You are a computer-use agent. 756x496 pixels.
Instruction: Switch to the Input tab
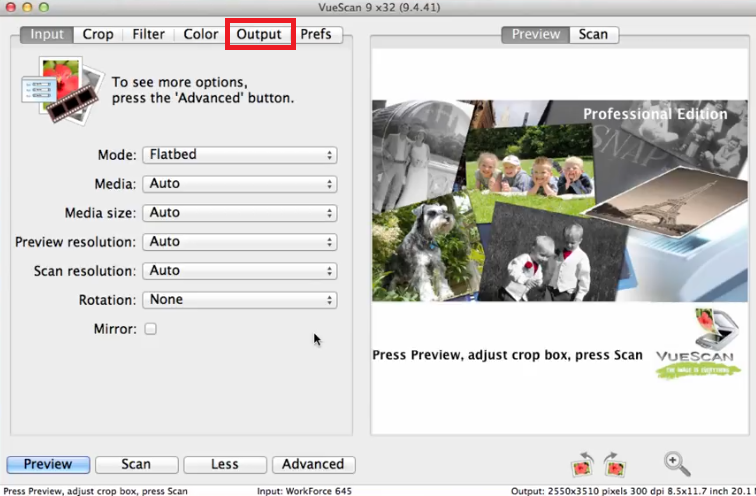47,34
